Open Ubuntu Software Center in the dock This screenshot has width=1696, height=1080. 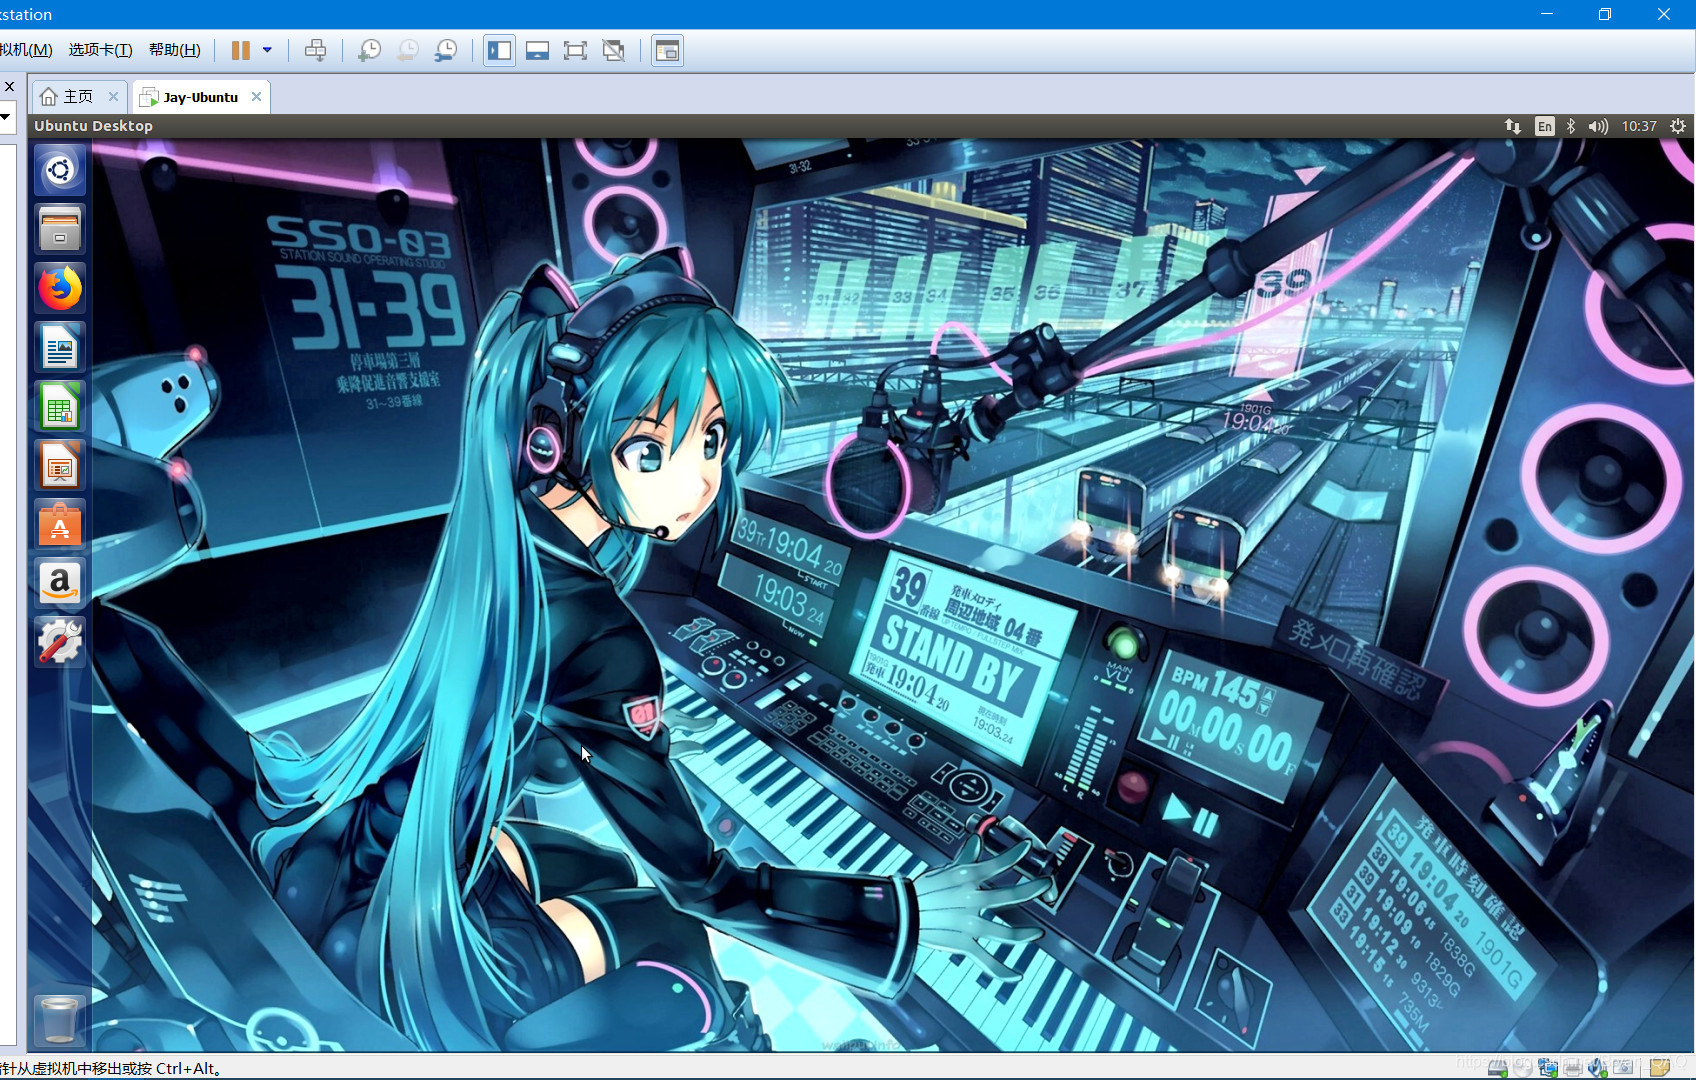click(x=60, y=524)
